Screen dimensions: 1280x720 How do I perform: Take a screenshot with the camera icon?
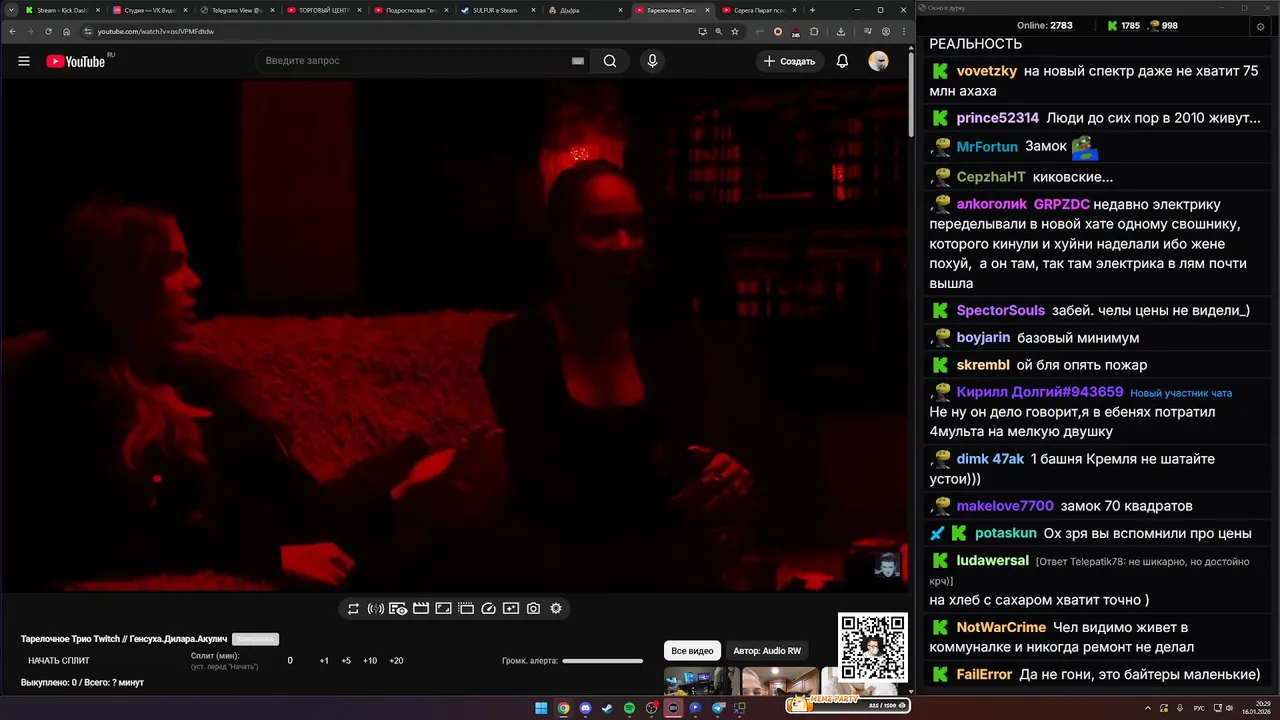tap(534, 608)
